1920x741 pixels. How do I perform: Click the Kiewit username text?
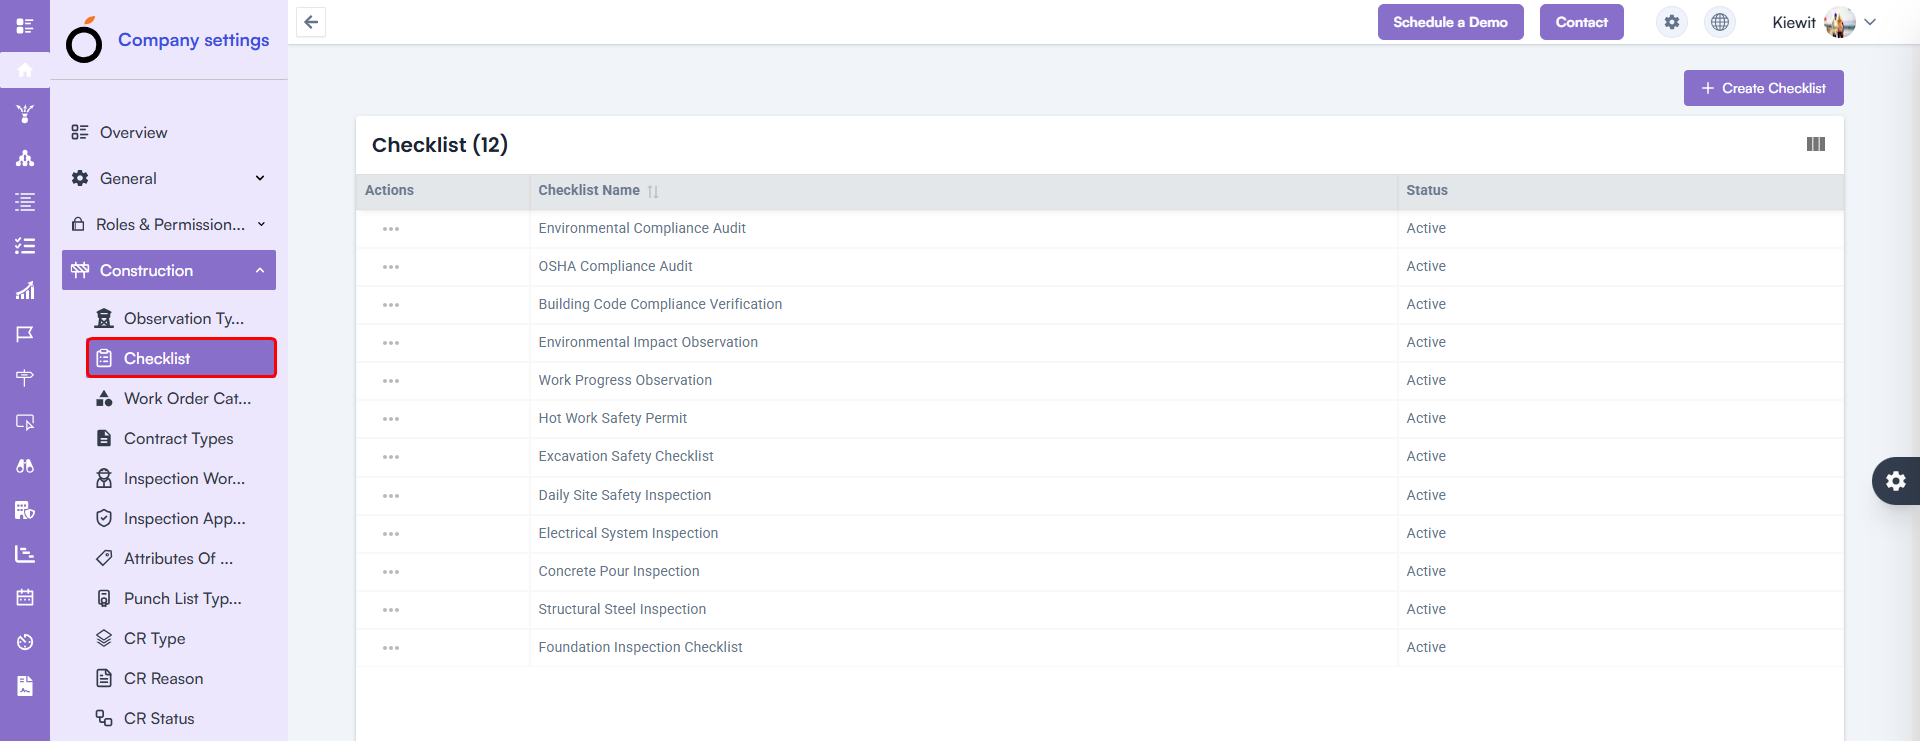click(x=1794, y=22)
